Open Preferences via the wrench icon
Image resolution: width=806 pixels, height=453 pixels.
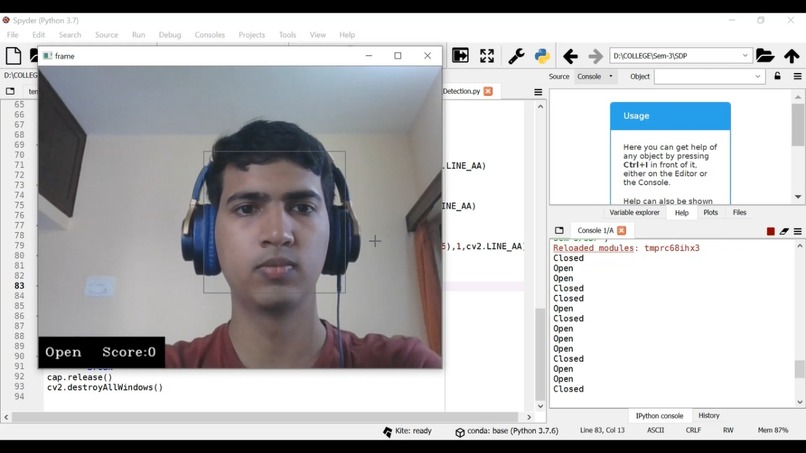pos(516,56)
